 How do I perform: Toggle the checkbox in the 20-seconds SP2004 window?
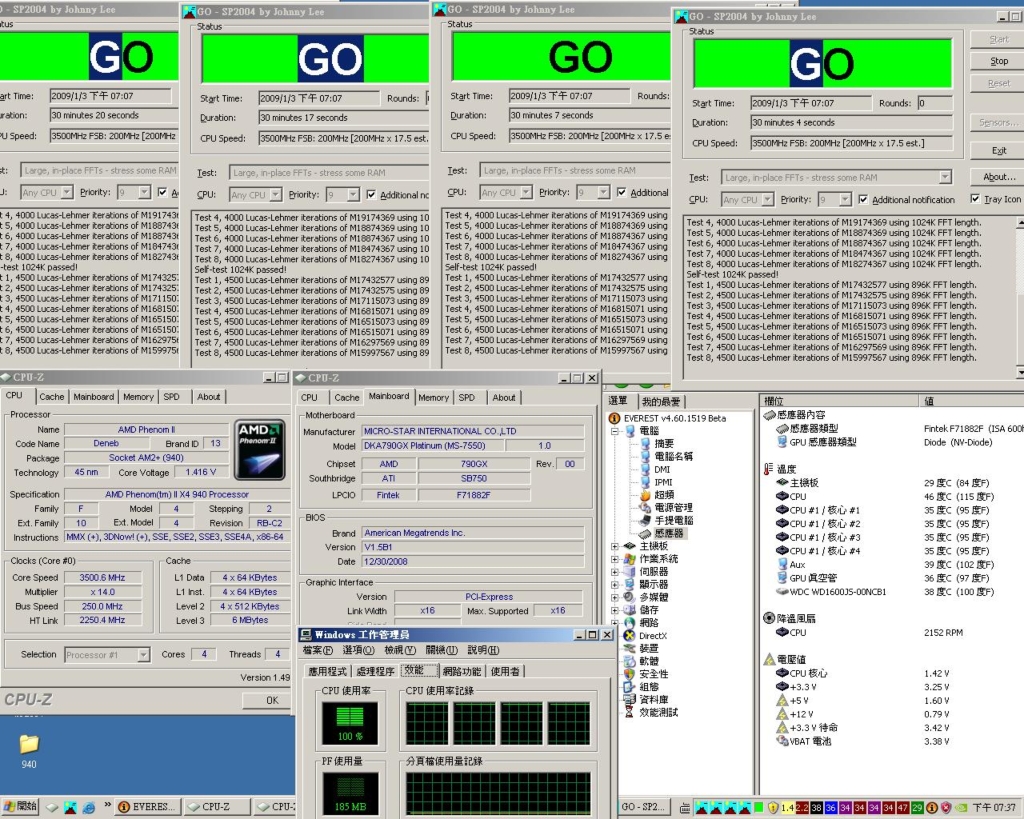[x=163, y=193]
